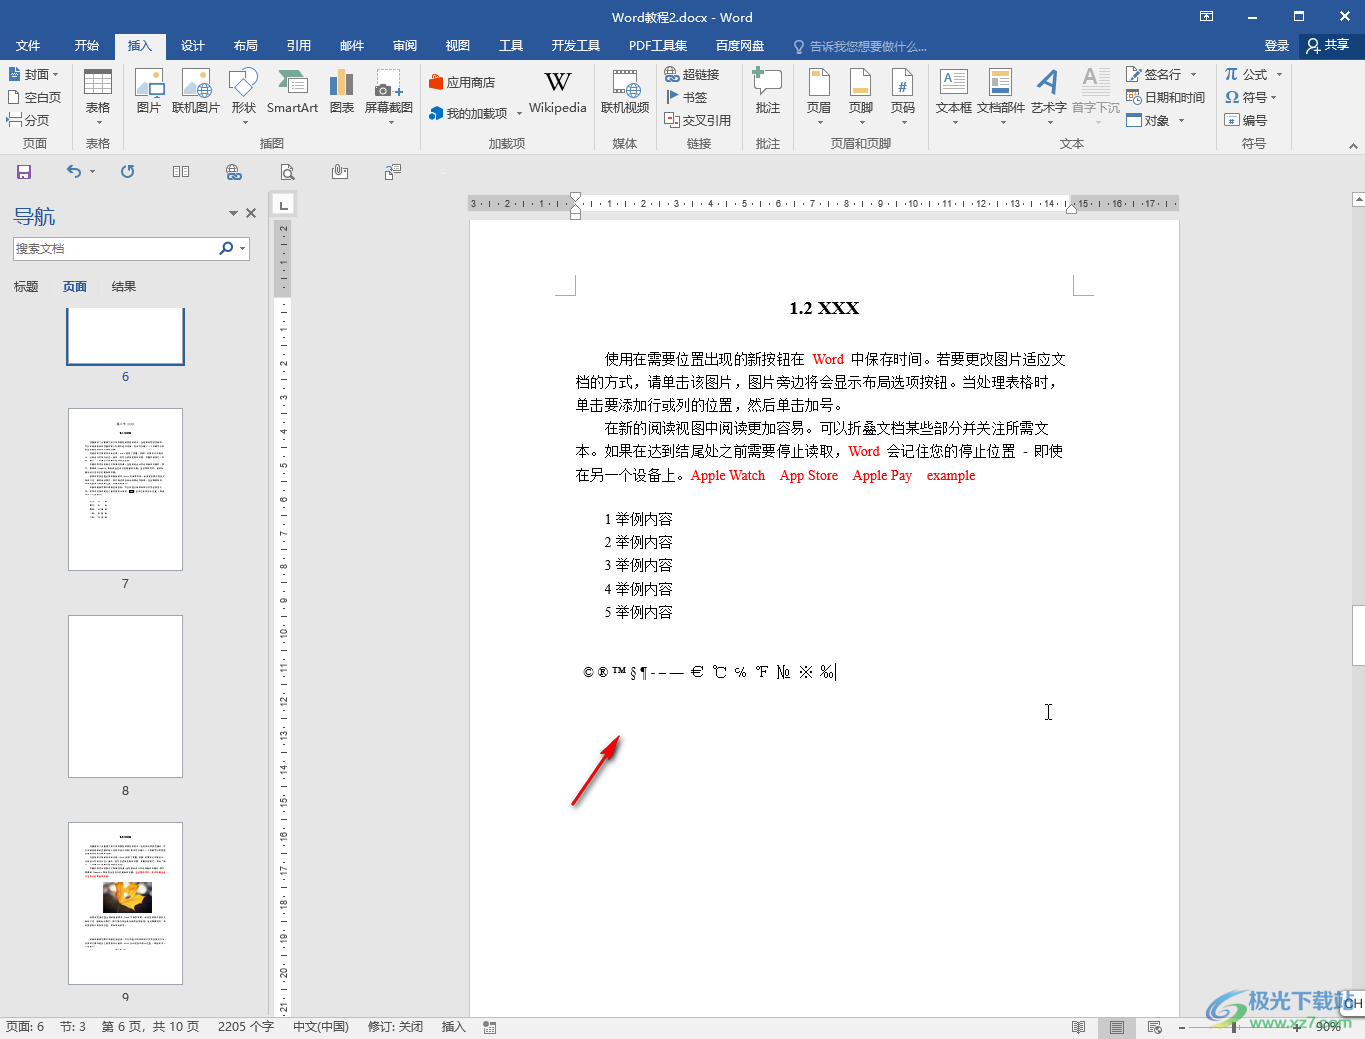This screenshot has height=1039, width=1365.
Task: Insert WordArt
Action: [x=1048, y=95]
